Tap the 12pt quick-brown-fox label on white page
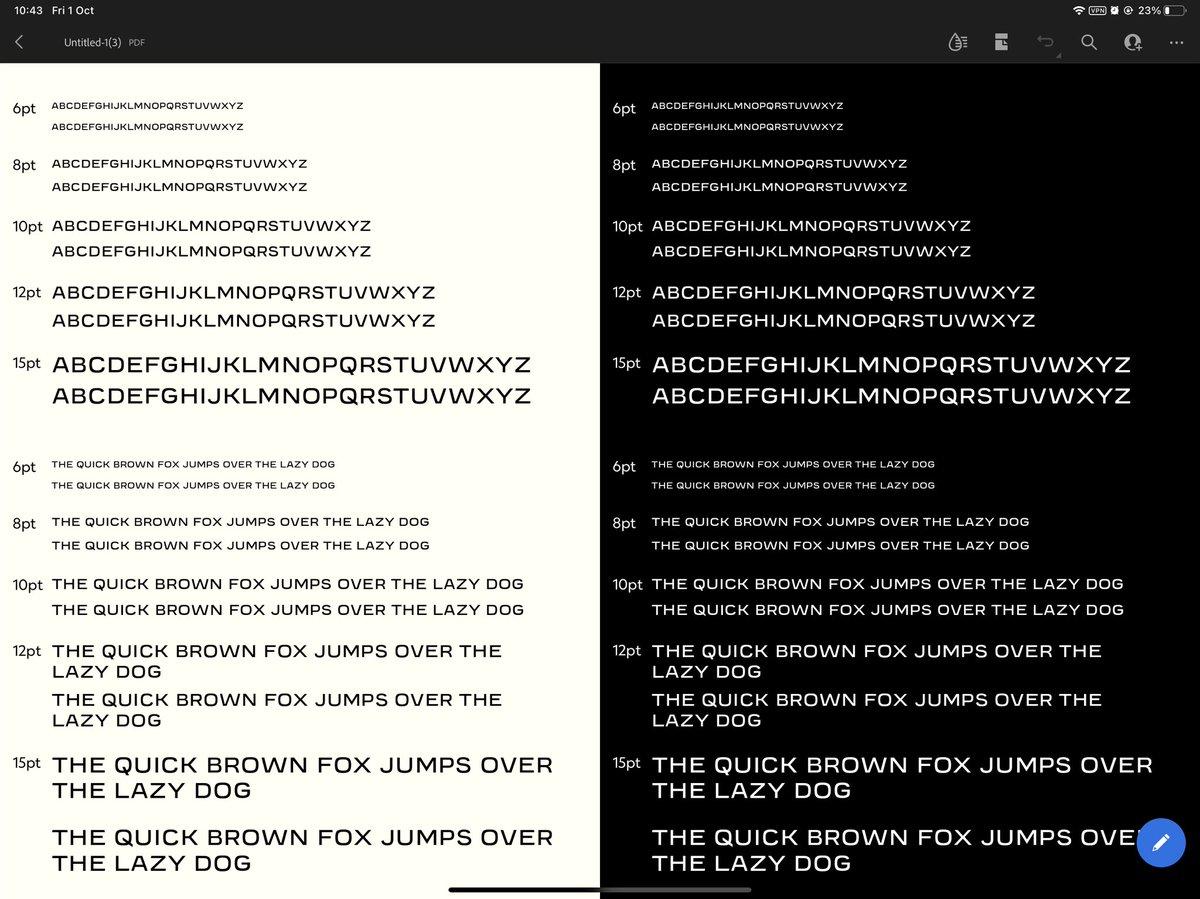 click(27, 651)
